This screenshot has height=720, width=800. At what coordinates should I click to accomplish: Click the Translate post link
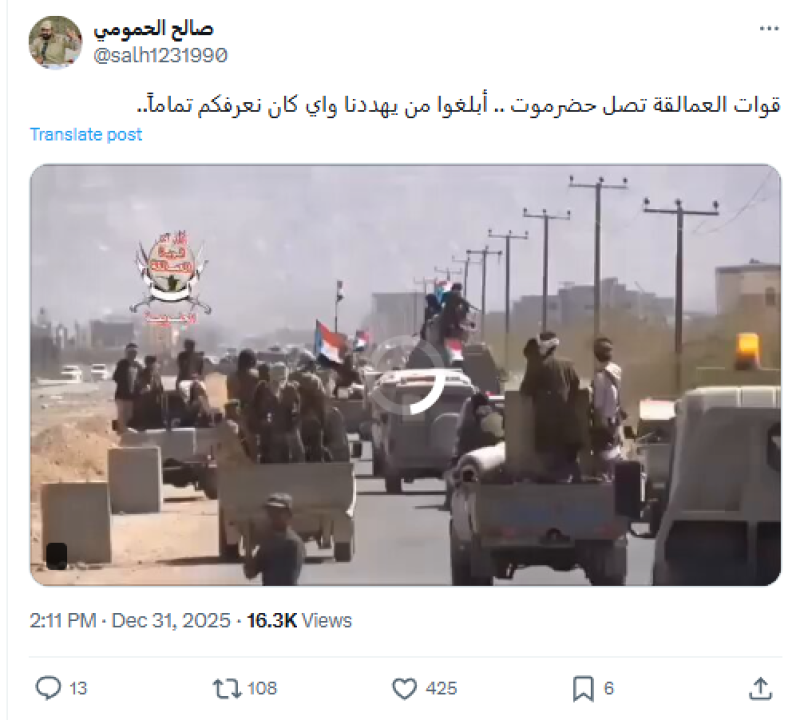coord(86,134)
